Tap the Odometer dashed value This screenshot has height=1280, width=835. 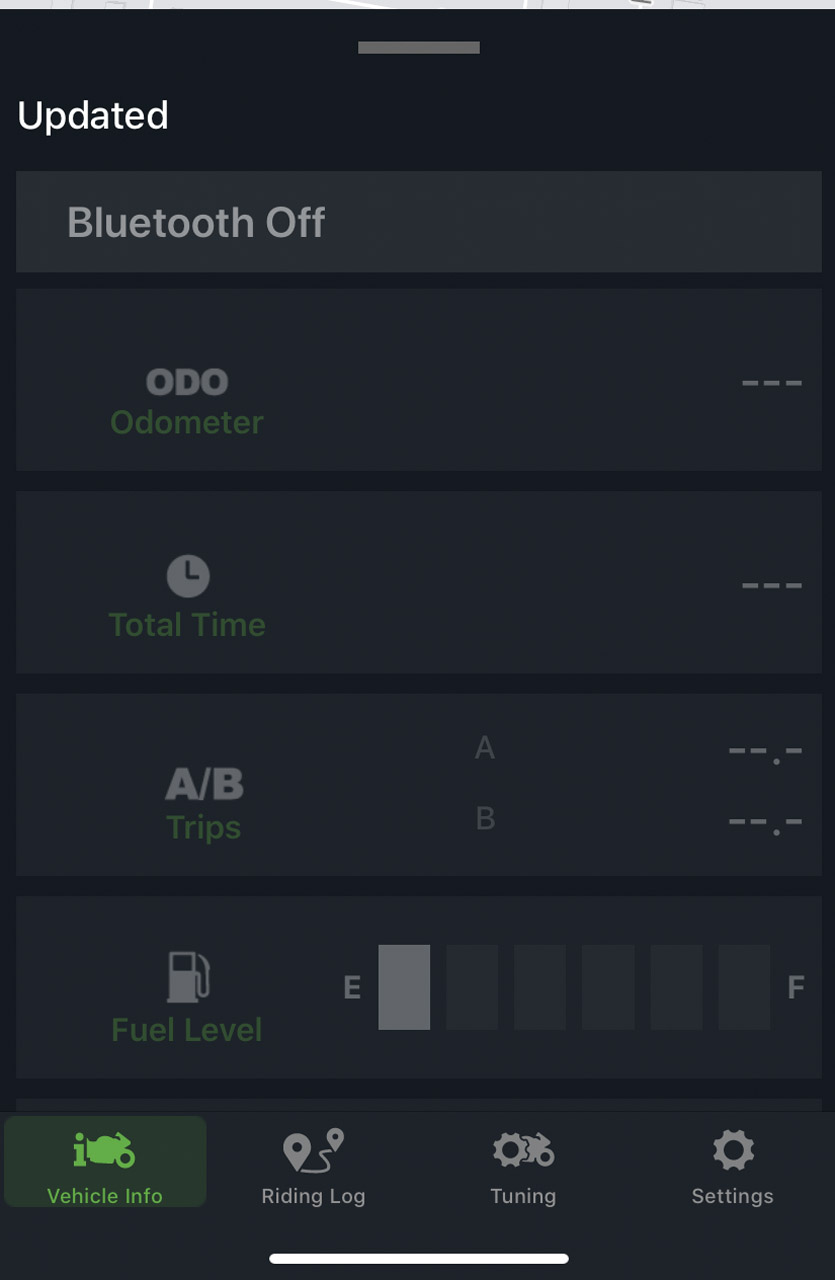click(x=771, y=383)
